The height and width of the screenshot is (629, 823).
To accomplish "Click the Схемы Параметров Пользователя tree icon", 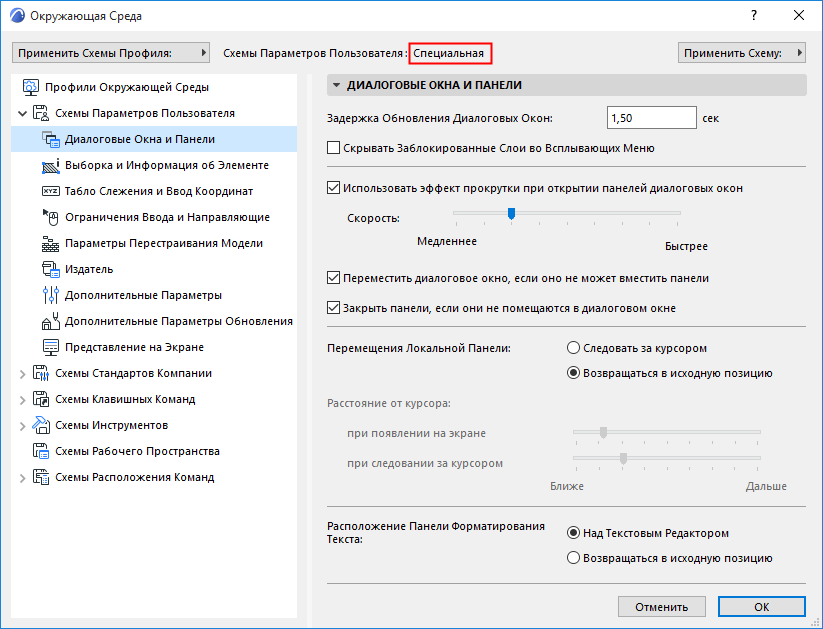I will tap(41, 113).
